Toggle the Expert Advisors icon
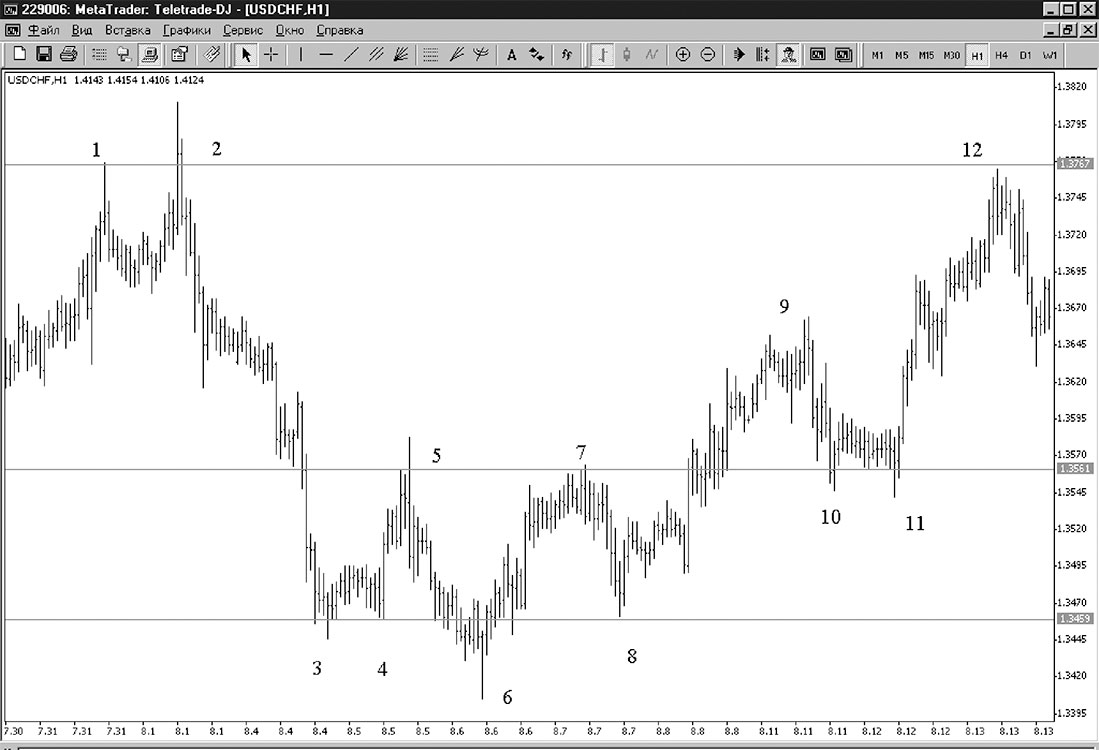The width and height of the screenshot is (1099, 750). [x=789, y=55]
